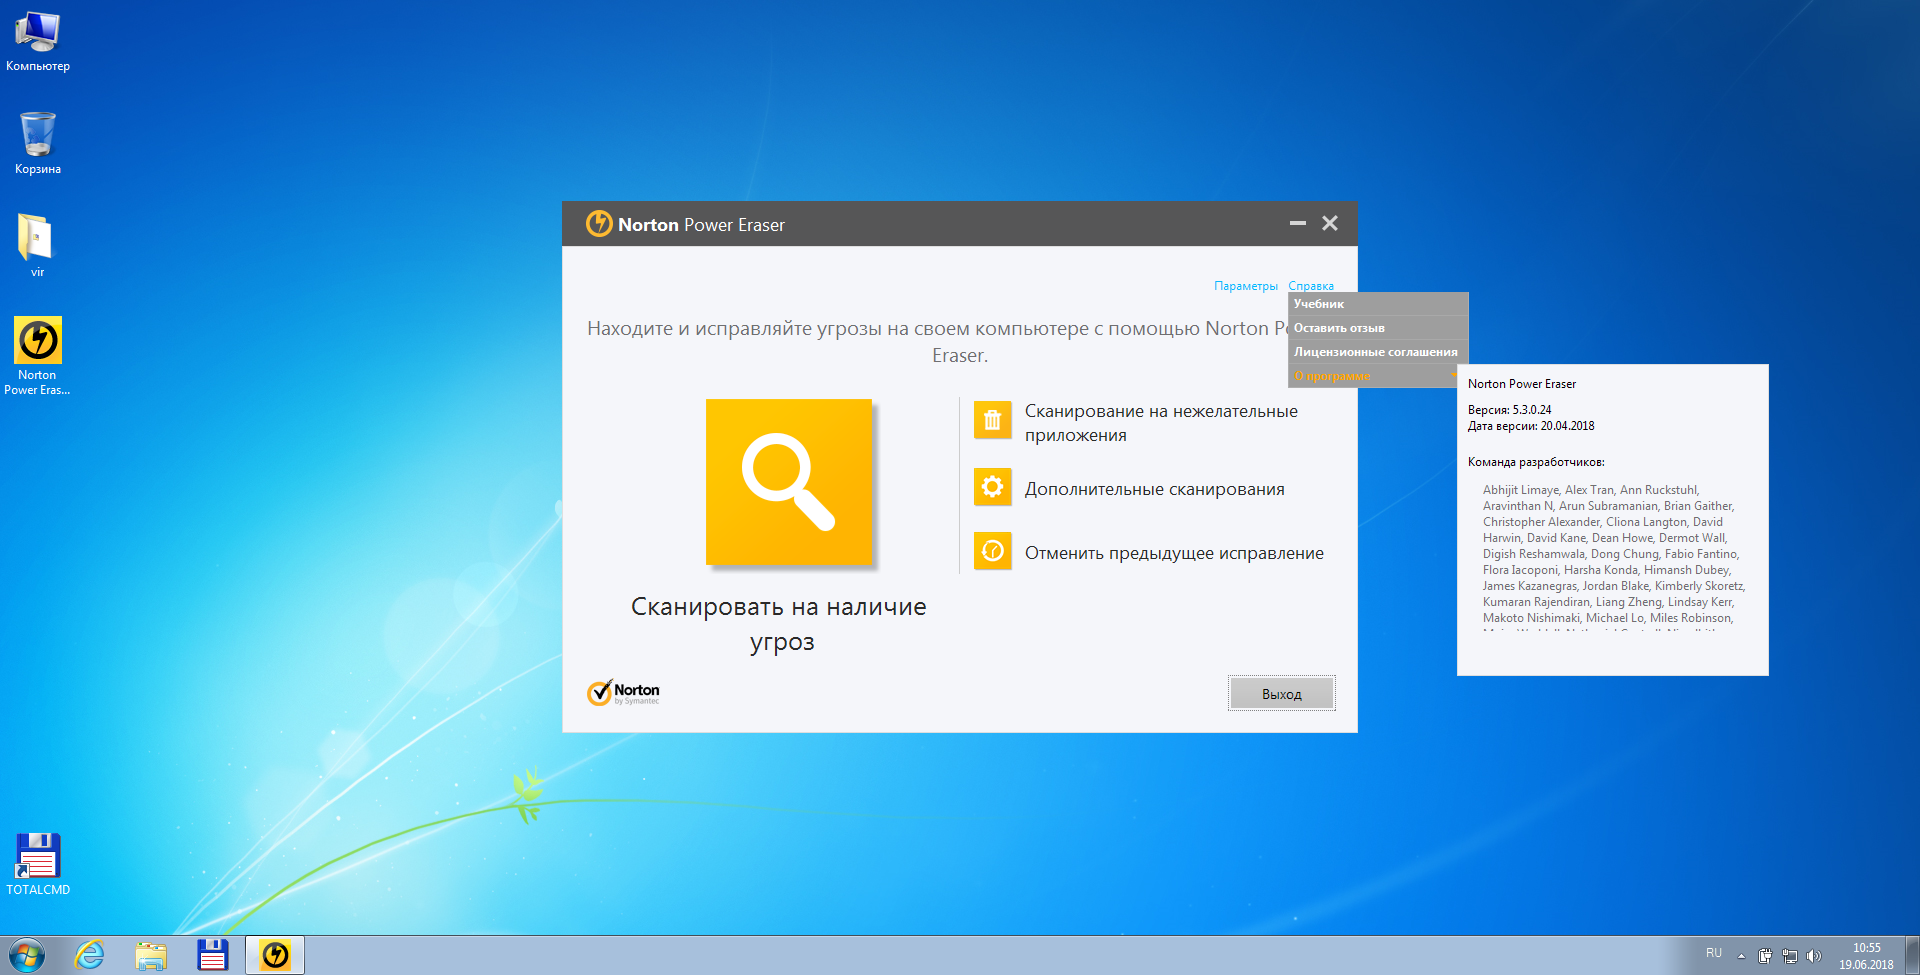Select the TOTALCMD desktop shortcut
The height and width of the screenshot is (975, 1920).
pos(38,864)
